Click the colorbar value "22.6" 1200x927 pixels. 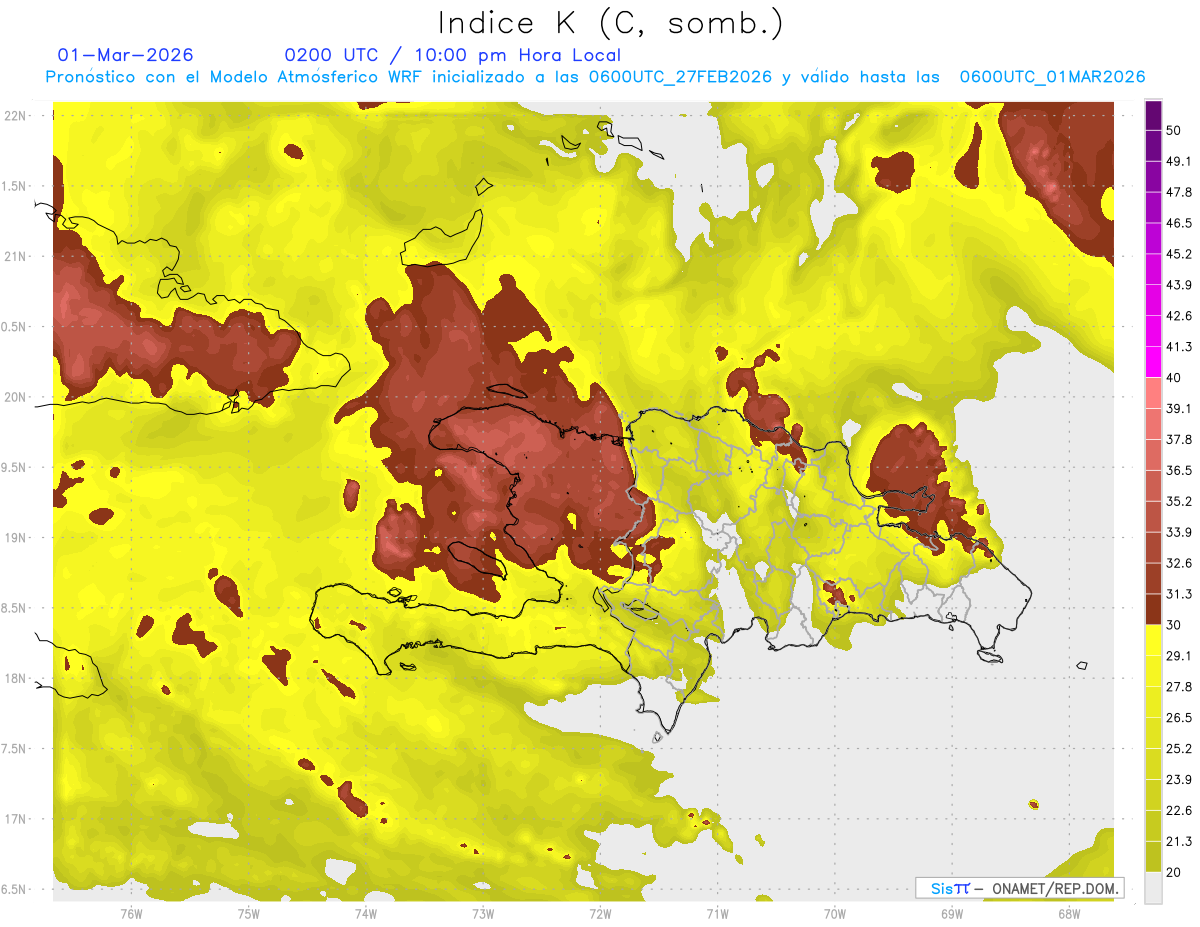point(1178,811)
